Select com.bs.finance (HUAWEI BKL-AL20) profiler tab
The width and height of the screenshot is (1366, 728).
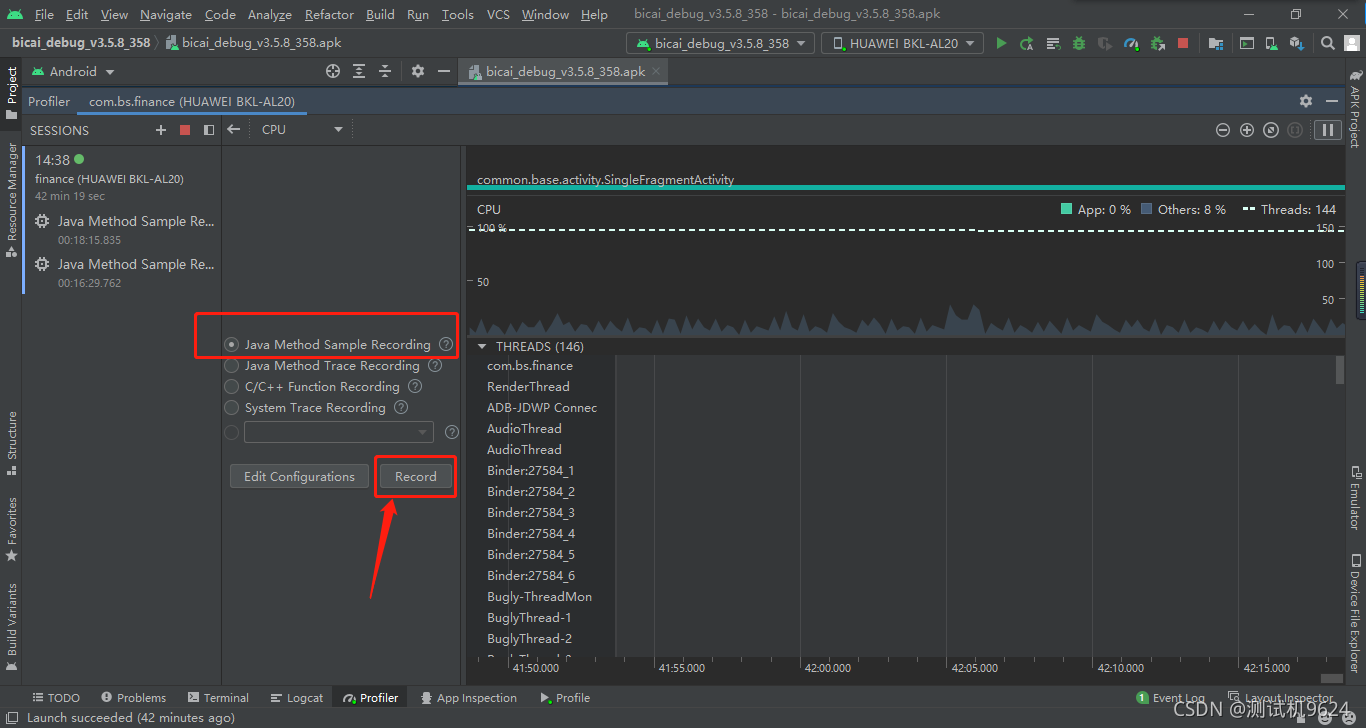point(192,101)
